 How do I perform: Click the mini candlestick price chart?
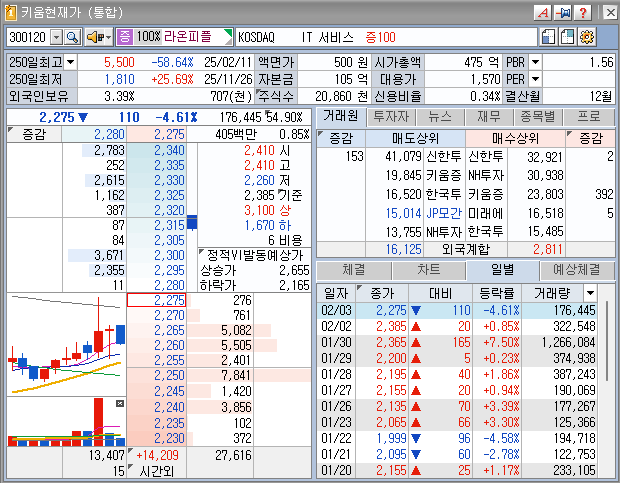coord(66,345)
